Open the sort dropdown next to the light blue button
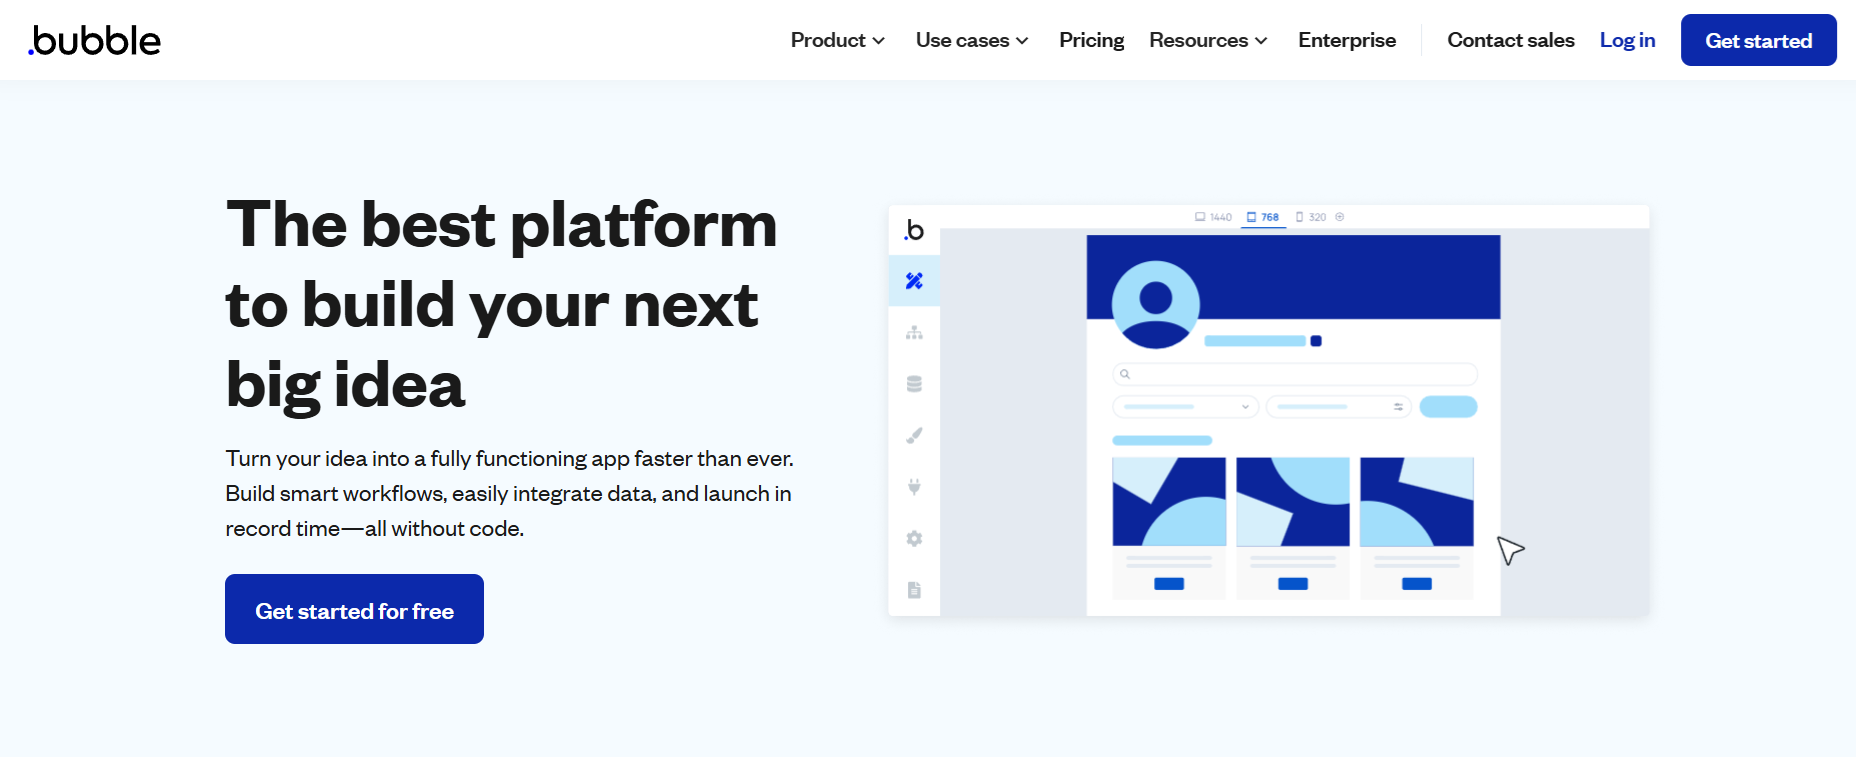1856x772 pixels. pyautogui.click(x=1339, y=407)
